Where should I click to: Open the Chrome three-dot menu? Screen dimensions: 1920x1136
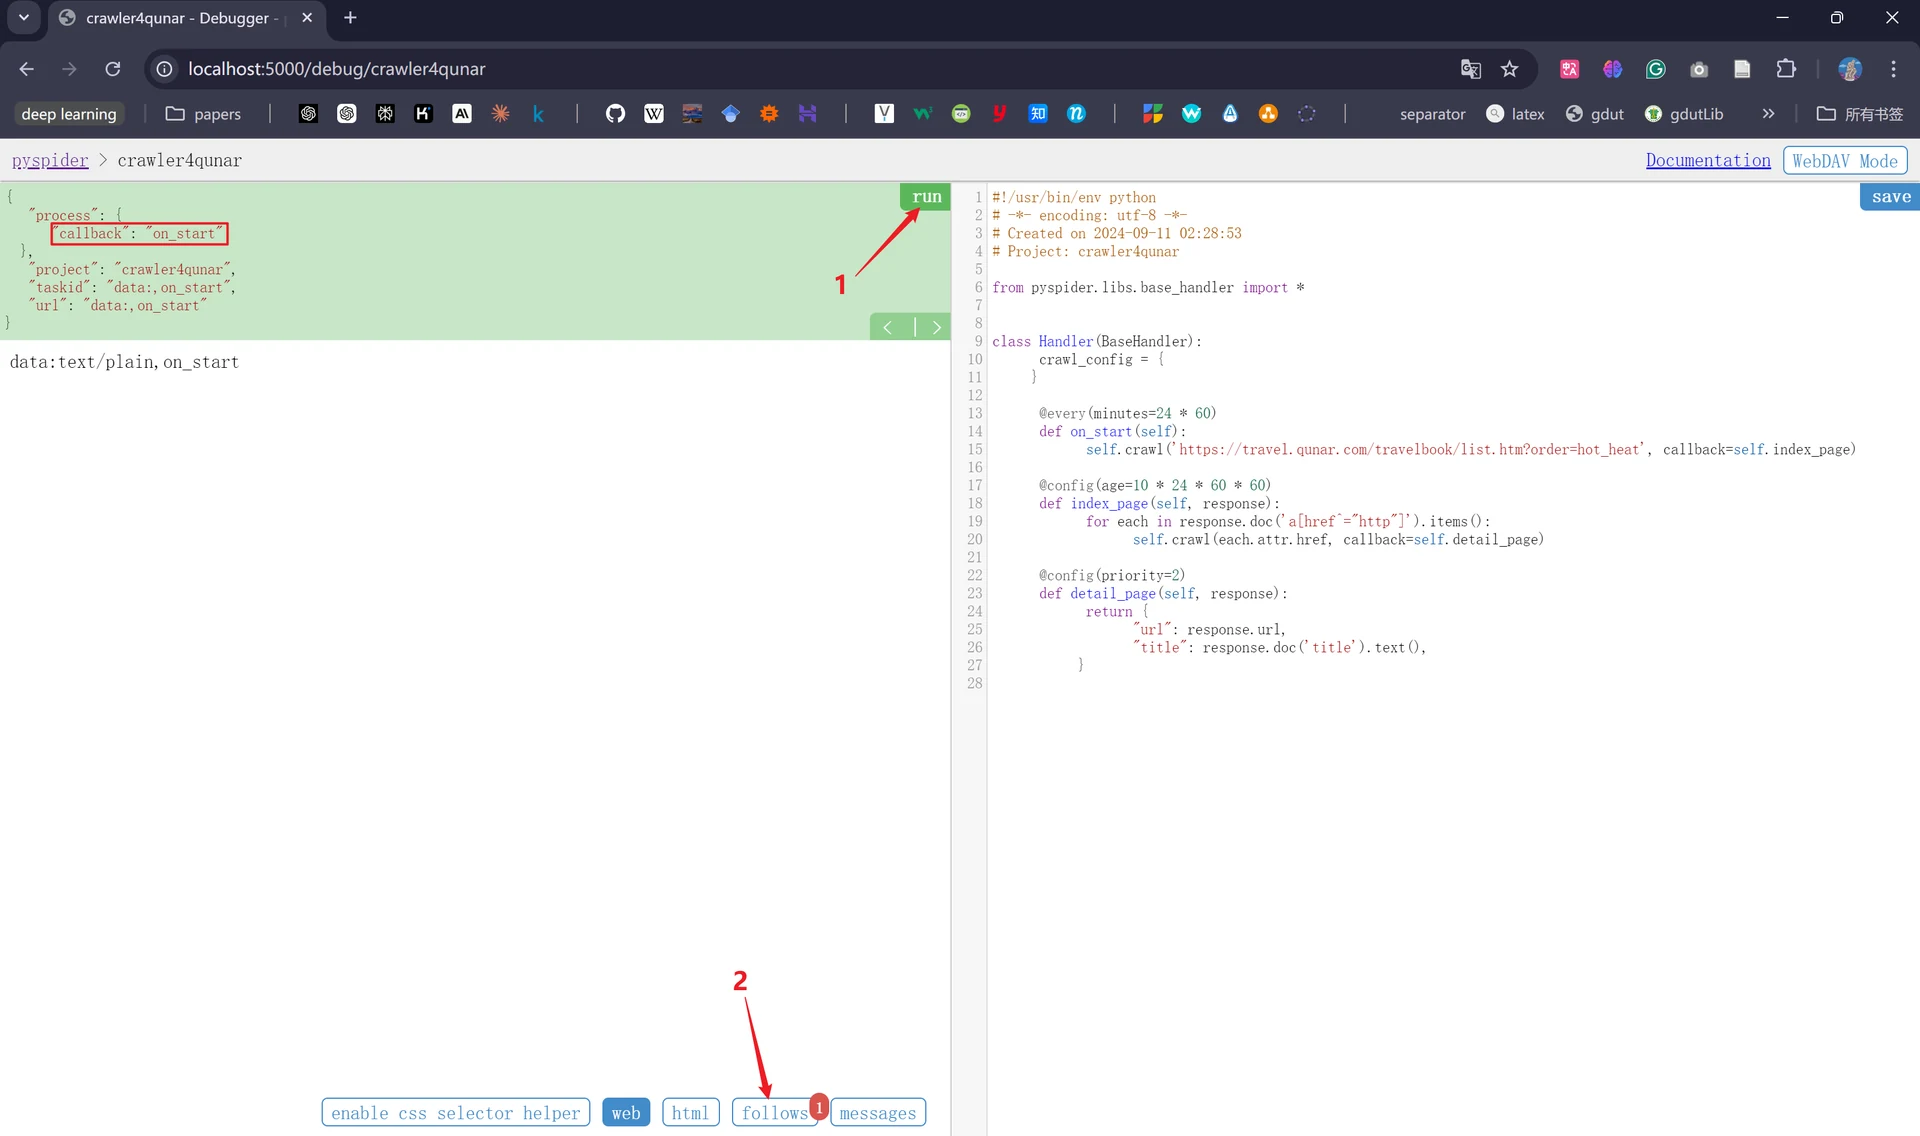[1893, 69]
